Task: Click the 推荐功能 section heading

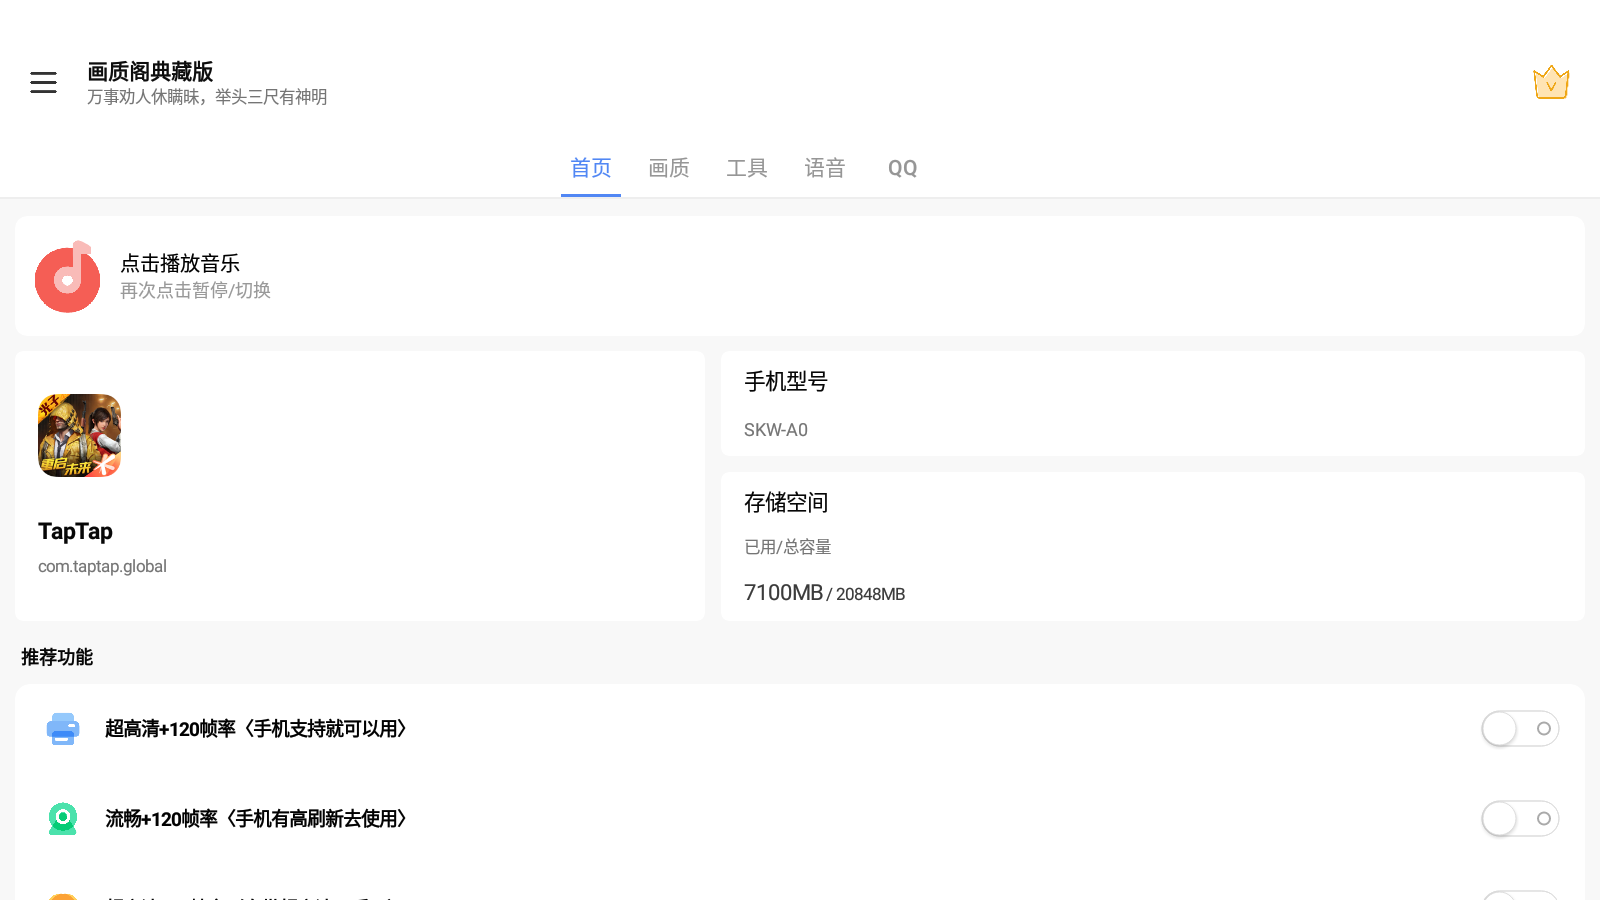Action: (x=57, y=657)
